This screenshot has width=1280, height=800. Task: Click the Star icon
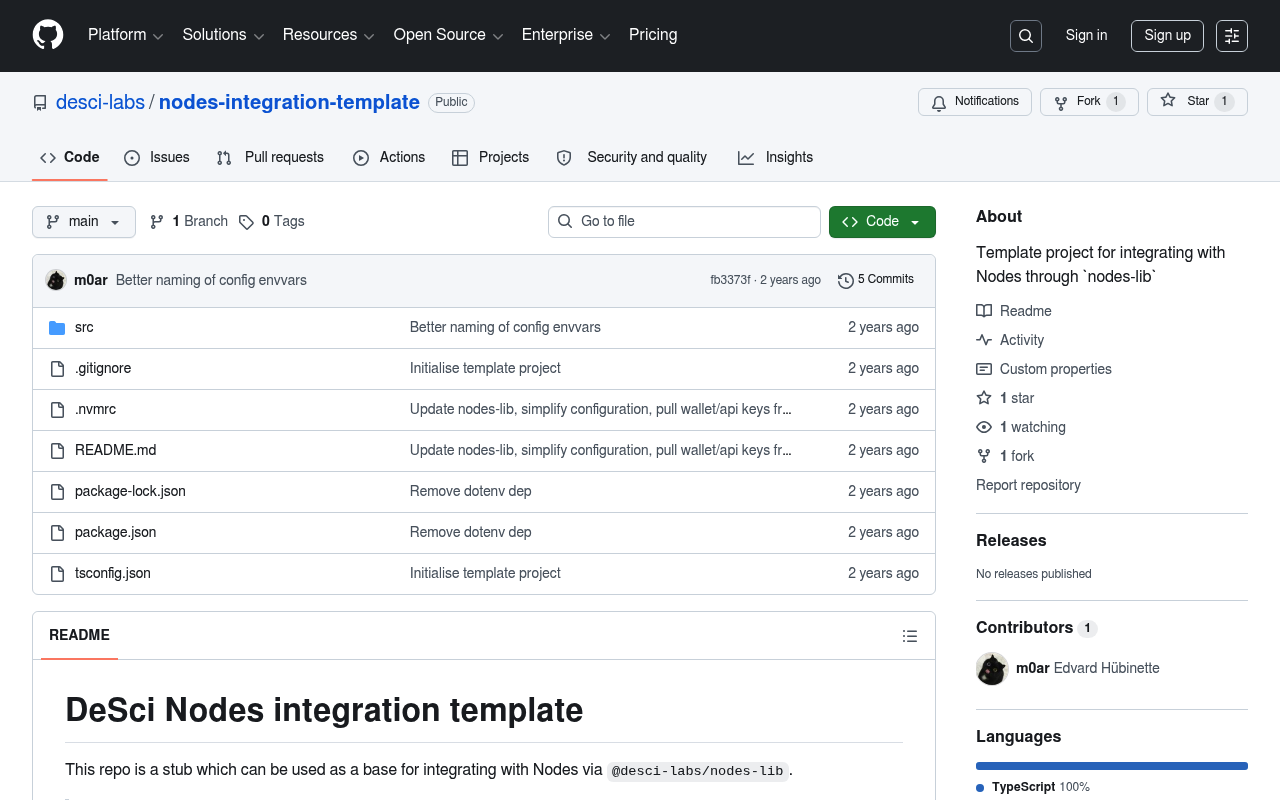(x=1168, y=101)
